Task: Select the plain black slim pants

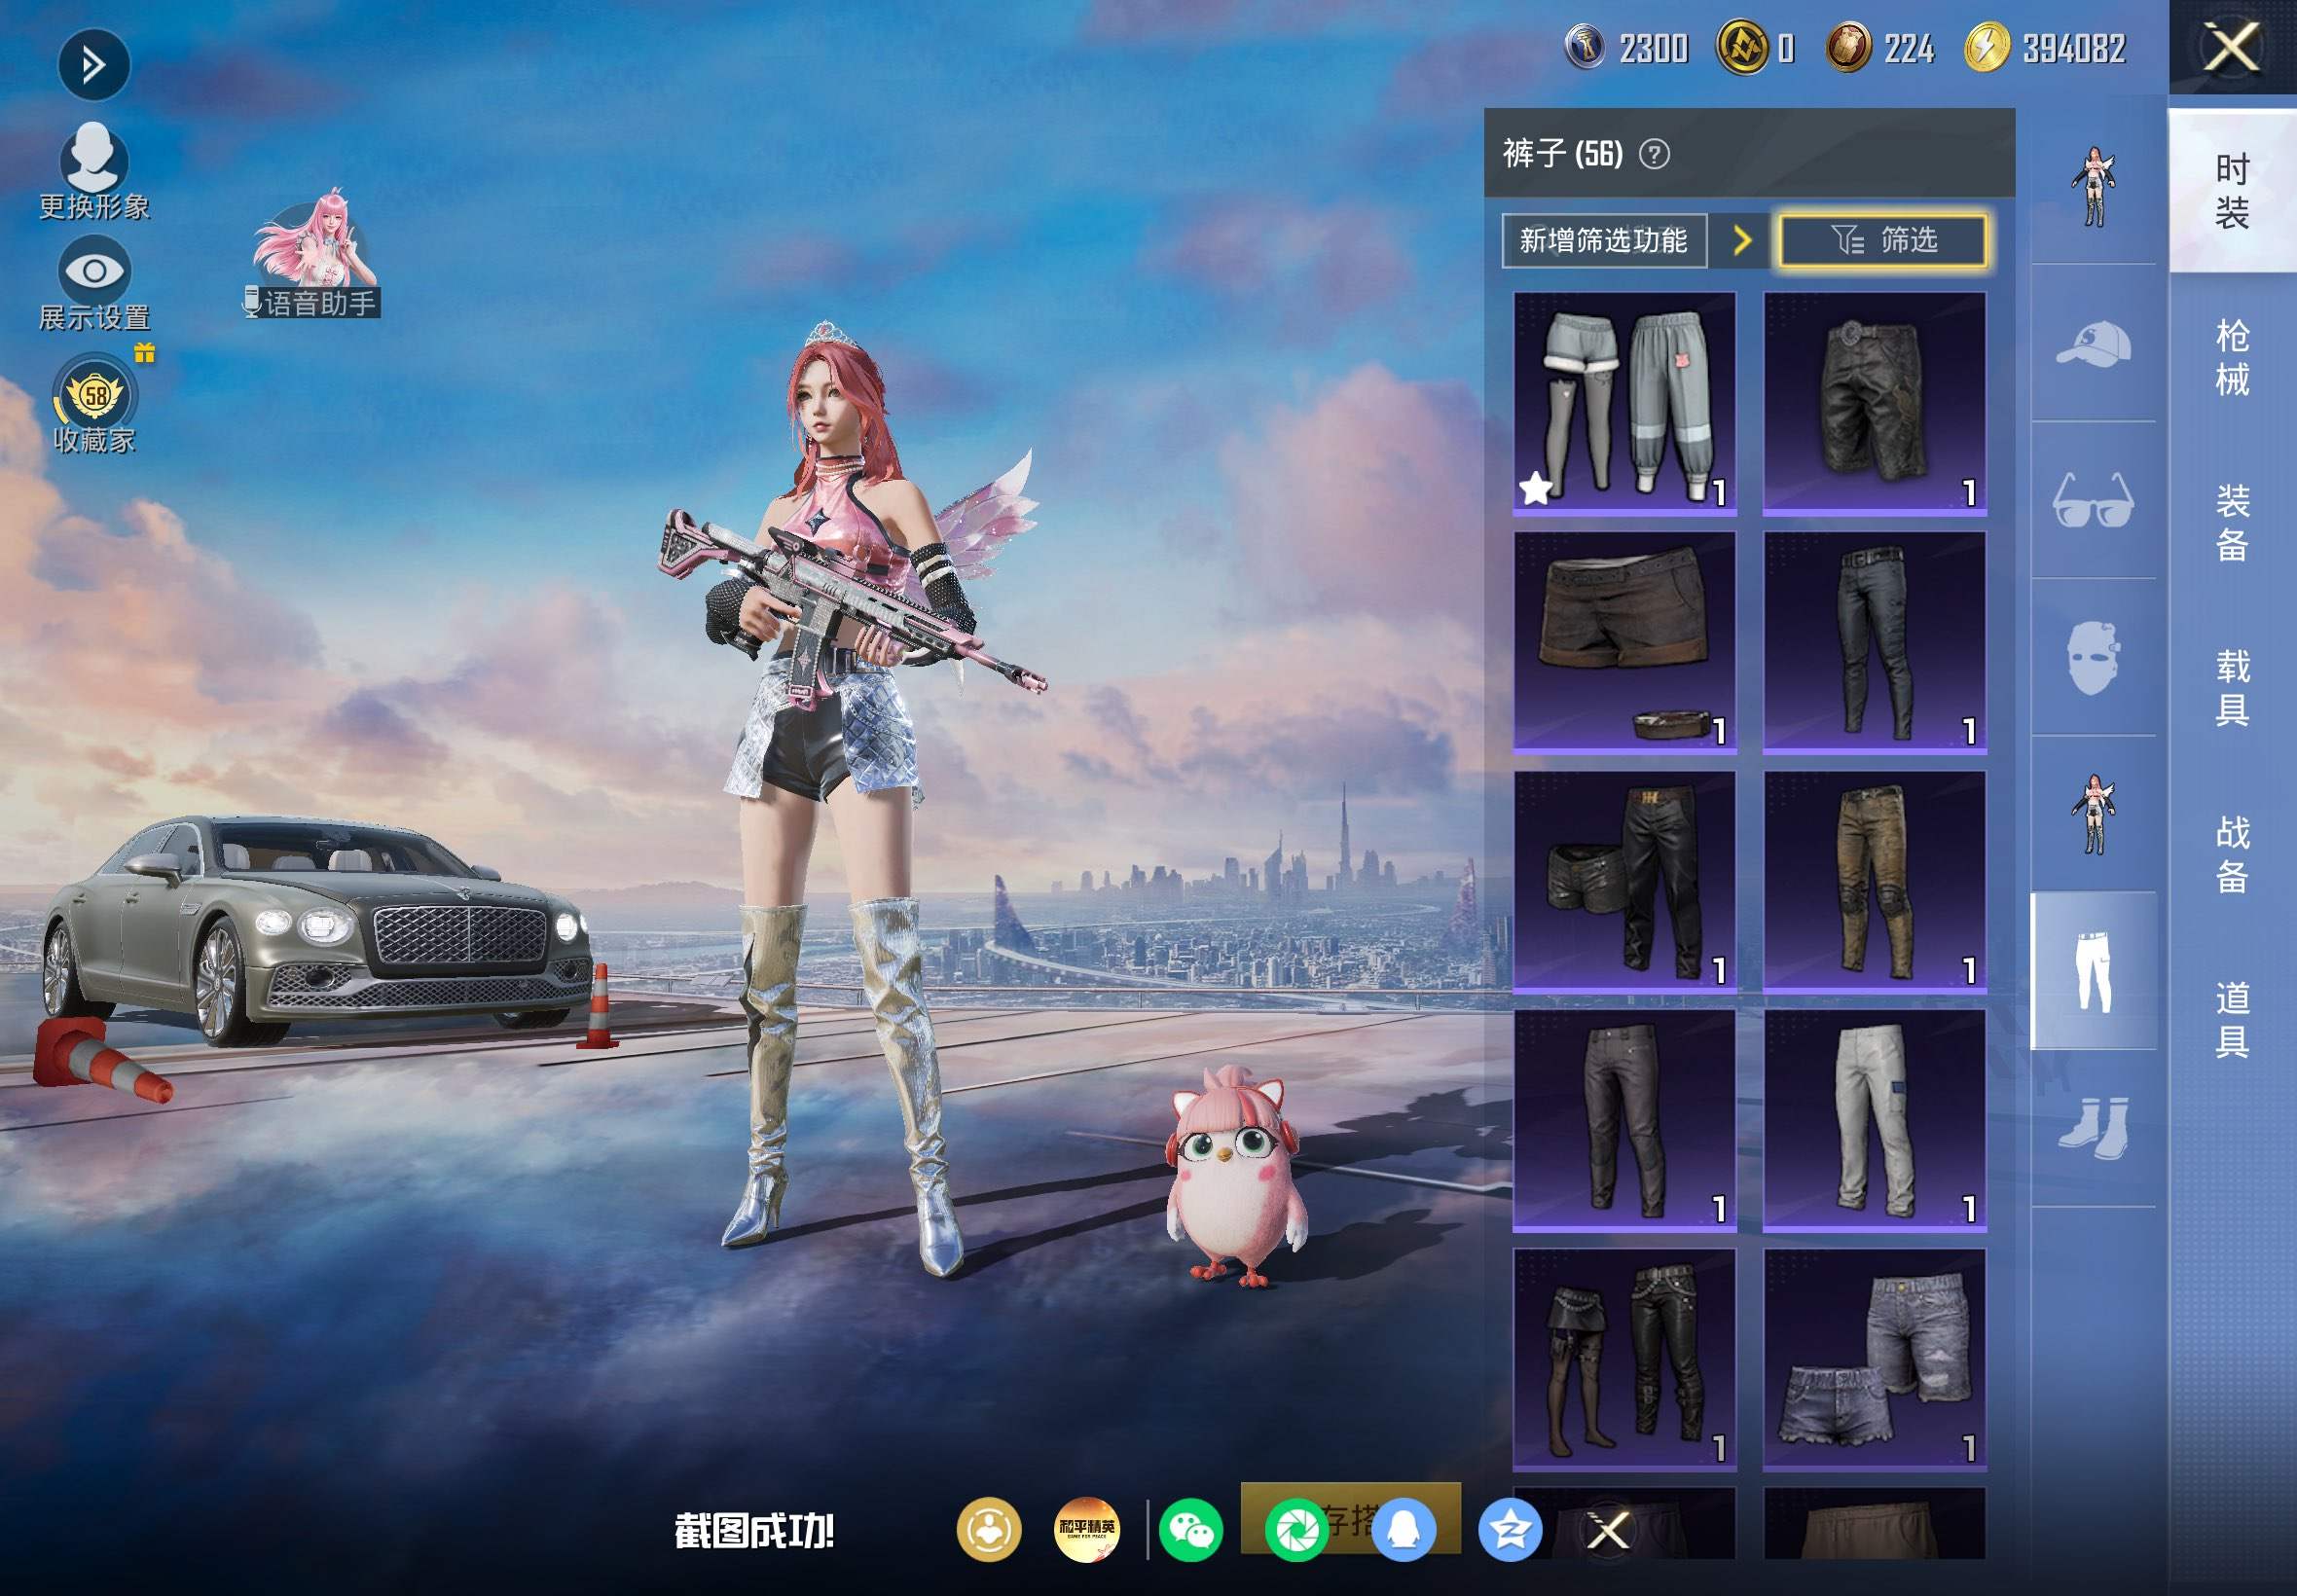Action: (1624, 1121)
